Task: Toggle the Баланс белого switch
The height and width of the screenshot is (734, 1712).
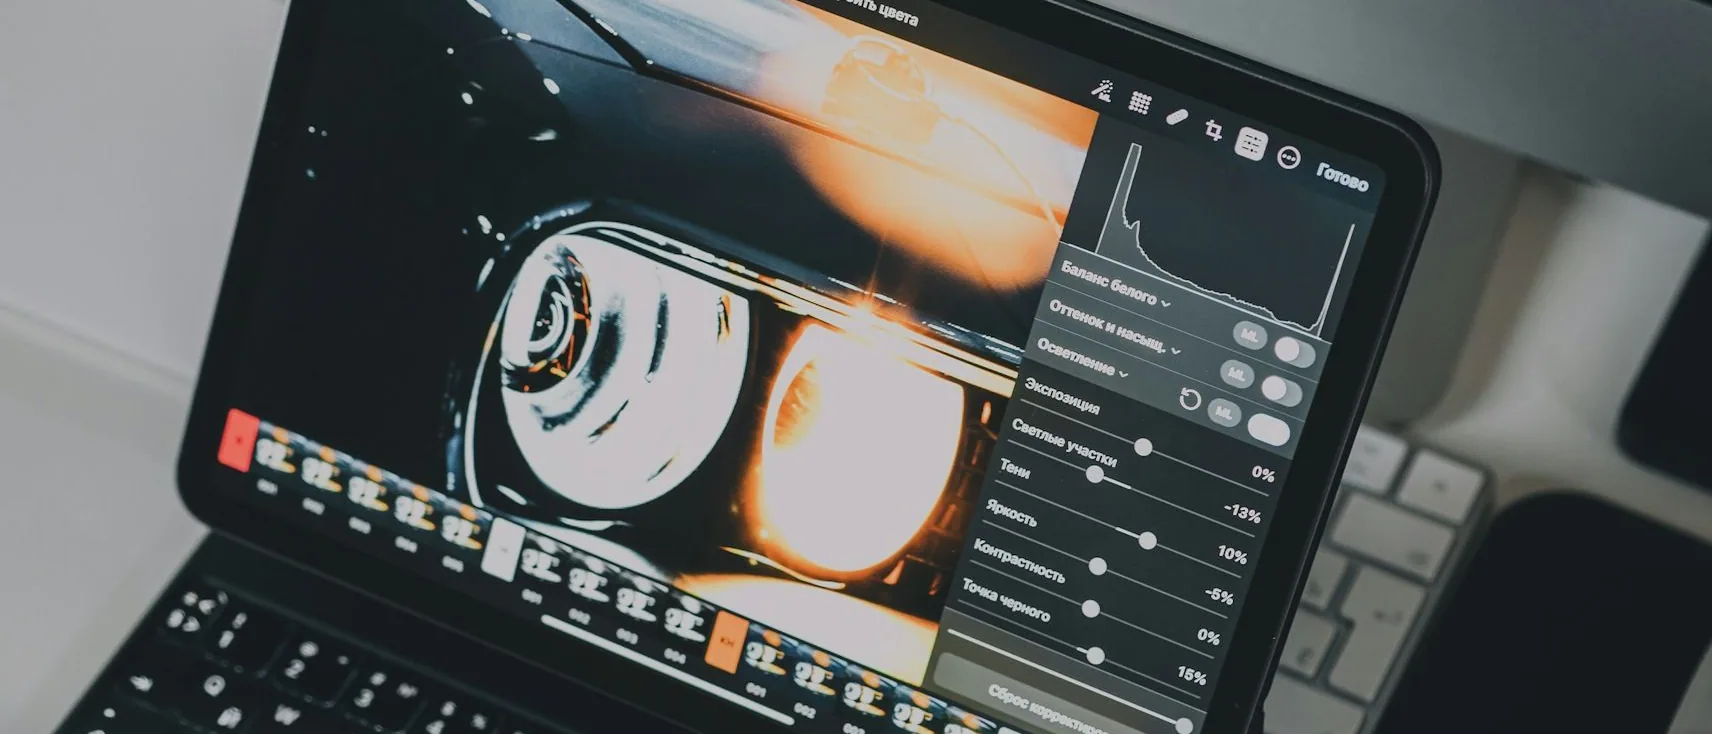Action: (1294, 352)
